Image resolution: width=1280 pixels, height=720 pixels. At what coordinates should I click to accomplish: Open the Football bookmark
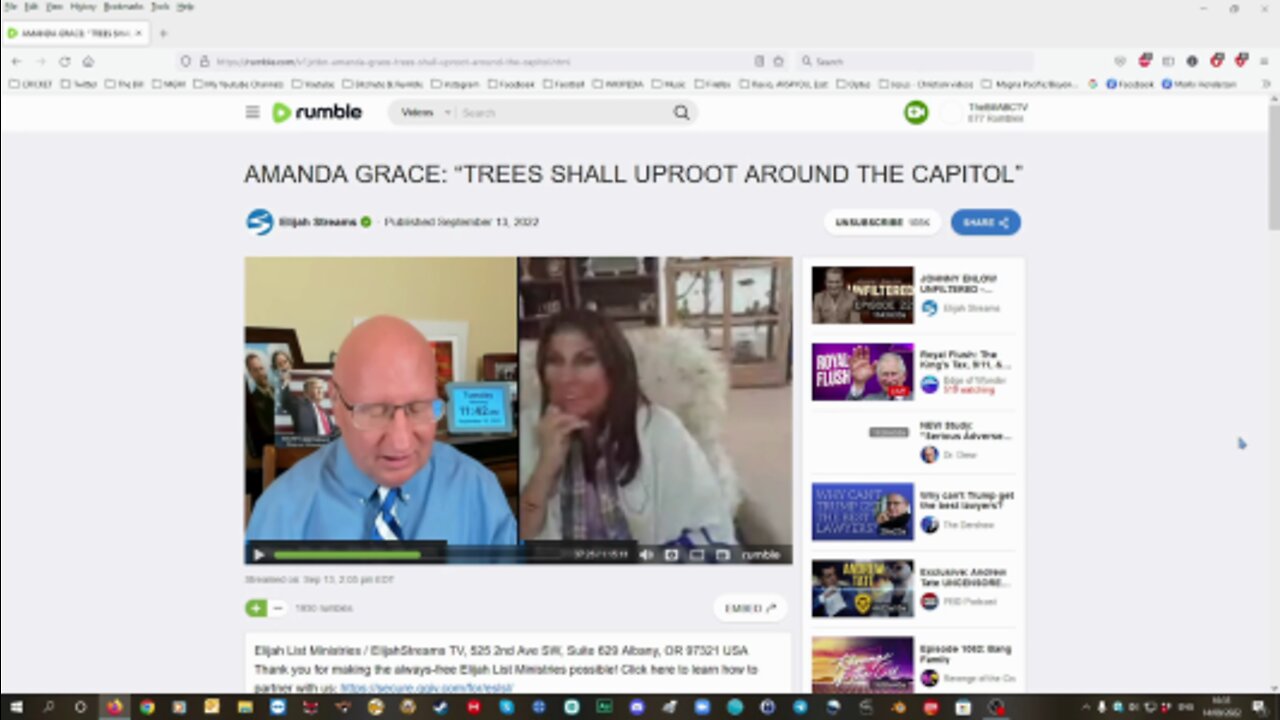pyautogui.click(x=564, y=85)
